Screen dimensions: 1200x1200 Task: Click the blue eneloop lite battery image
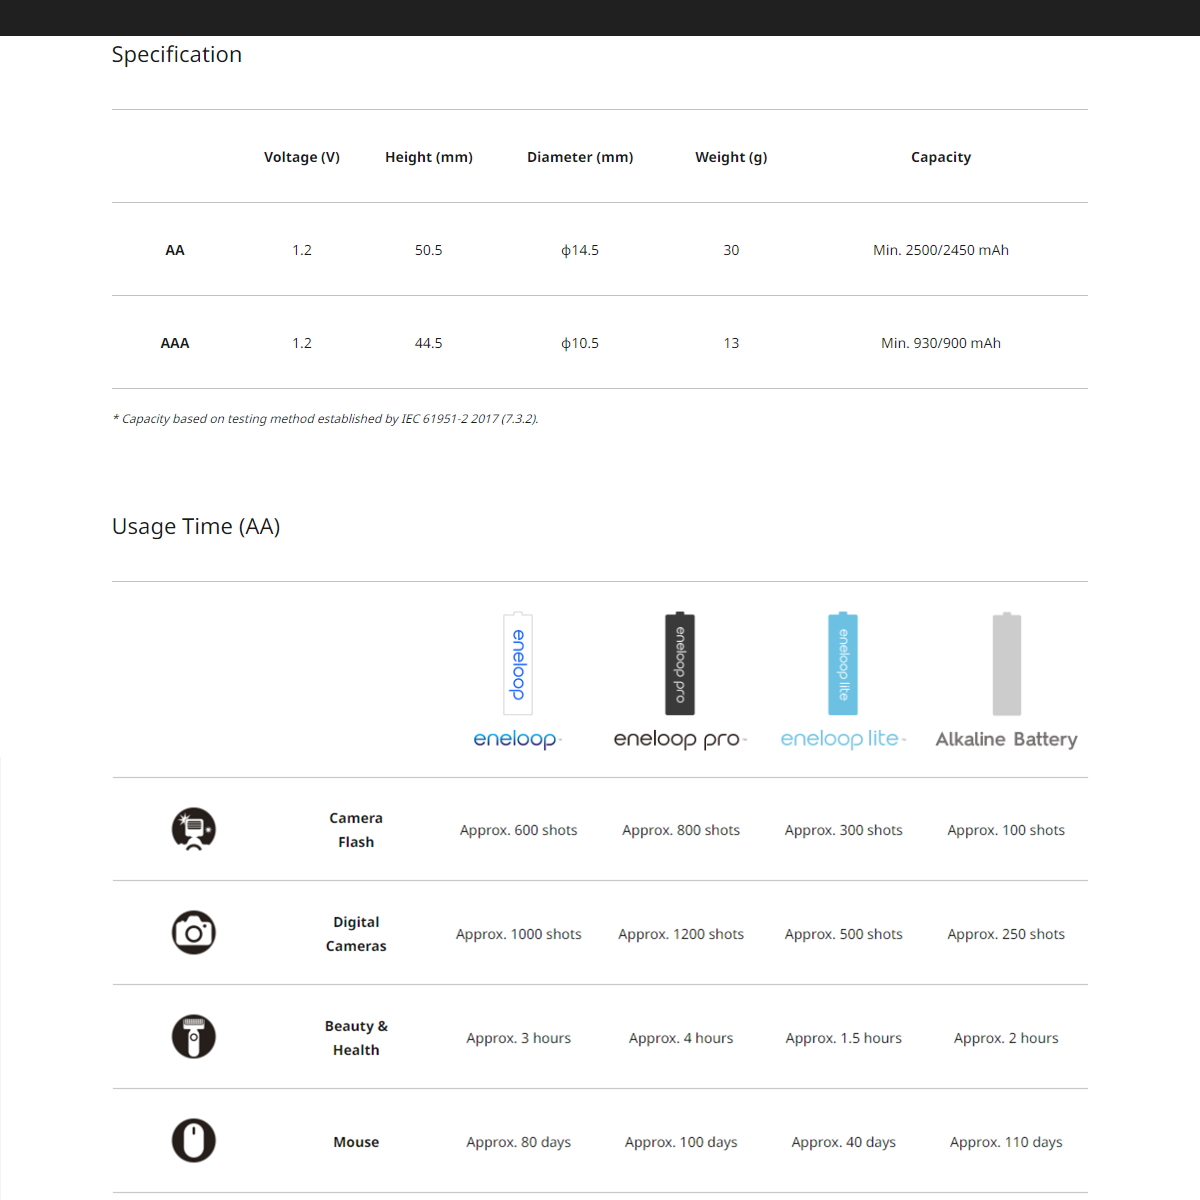point(843,664)
